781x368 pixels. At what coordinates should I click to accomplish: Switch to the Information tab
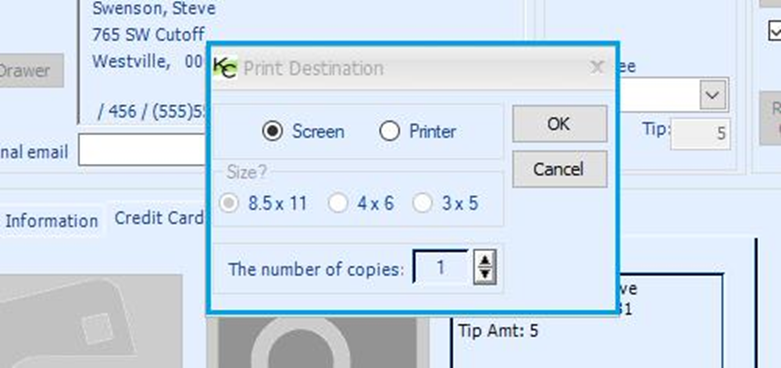[x=51, y=221]
